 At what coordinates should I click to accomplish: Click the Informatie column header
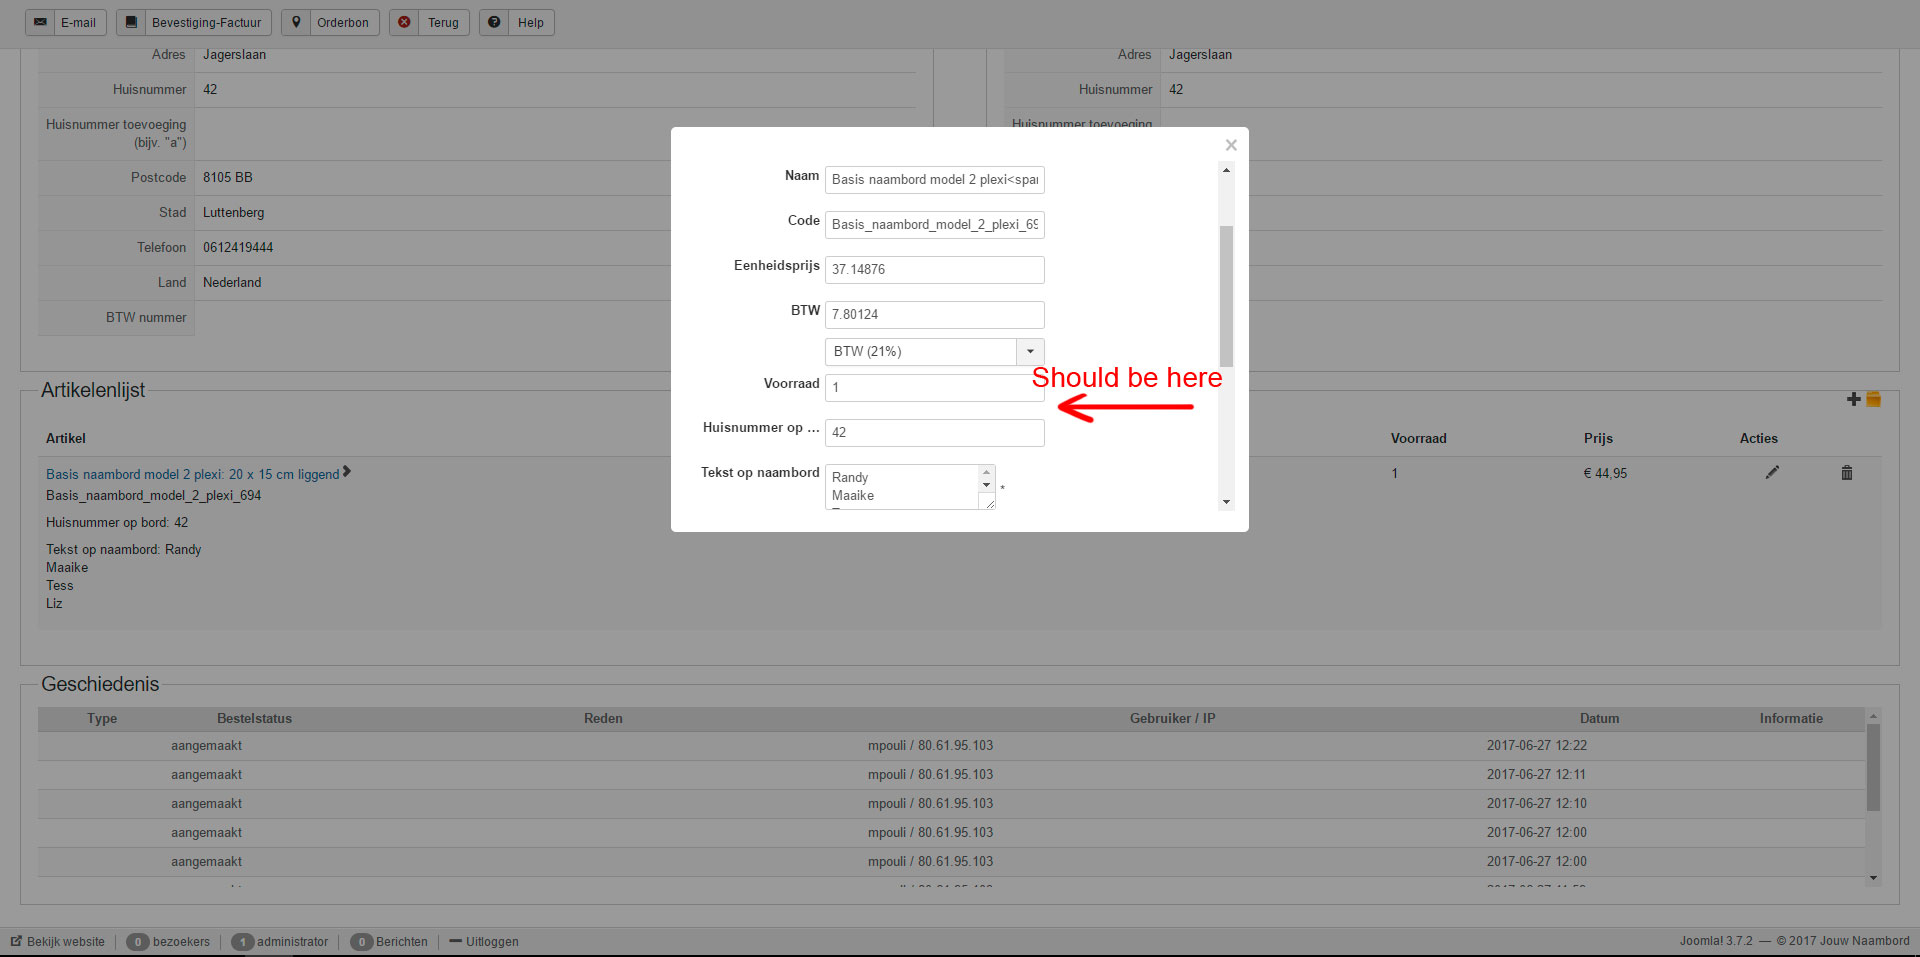pyautogui.click(x=1791, y=719)
